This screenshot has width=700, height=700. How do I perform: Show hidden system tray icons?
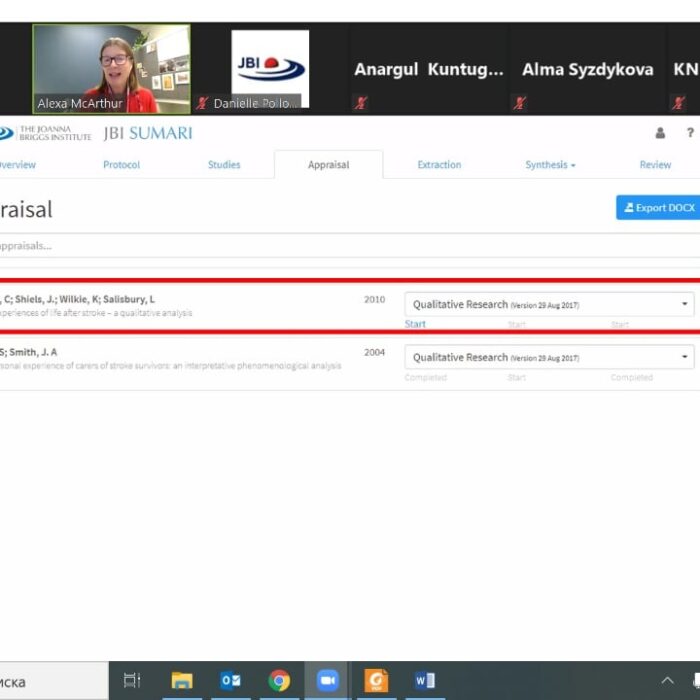[x=667, y=681]
